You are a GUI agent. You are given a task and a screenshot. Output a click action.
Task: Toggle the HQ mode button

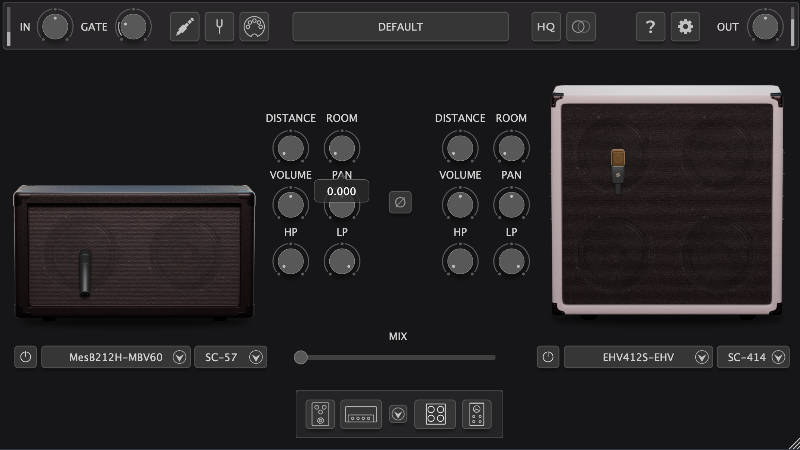point(546,27)
